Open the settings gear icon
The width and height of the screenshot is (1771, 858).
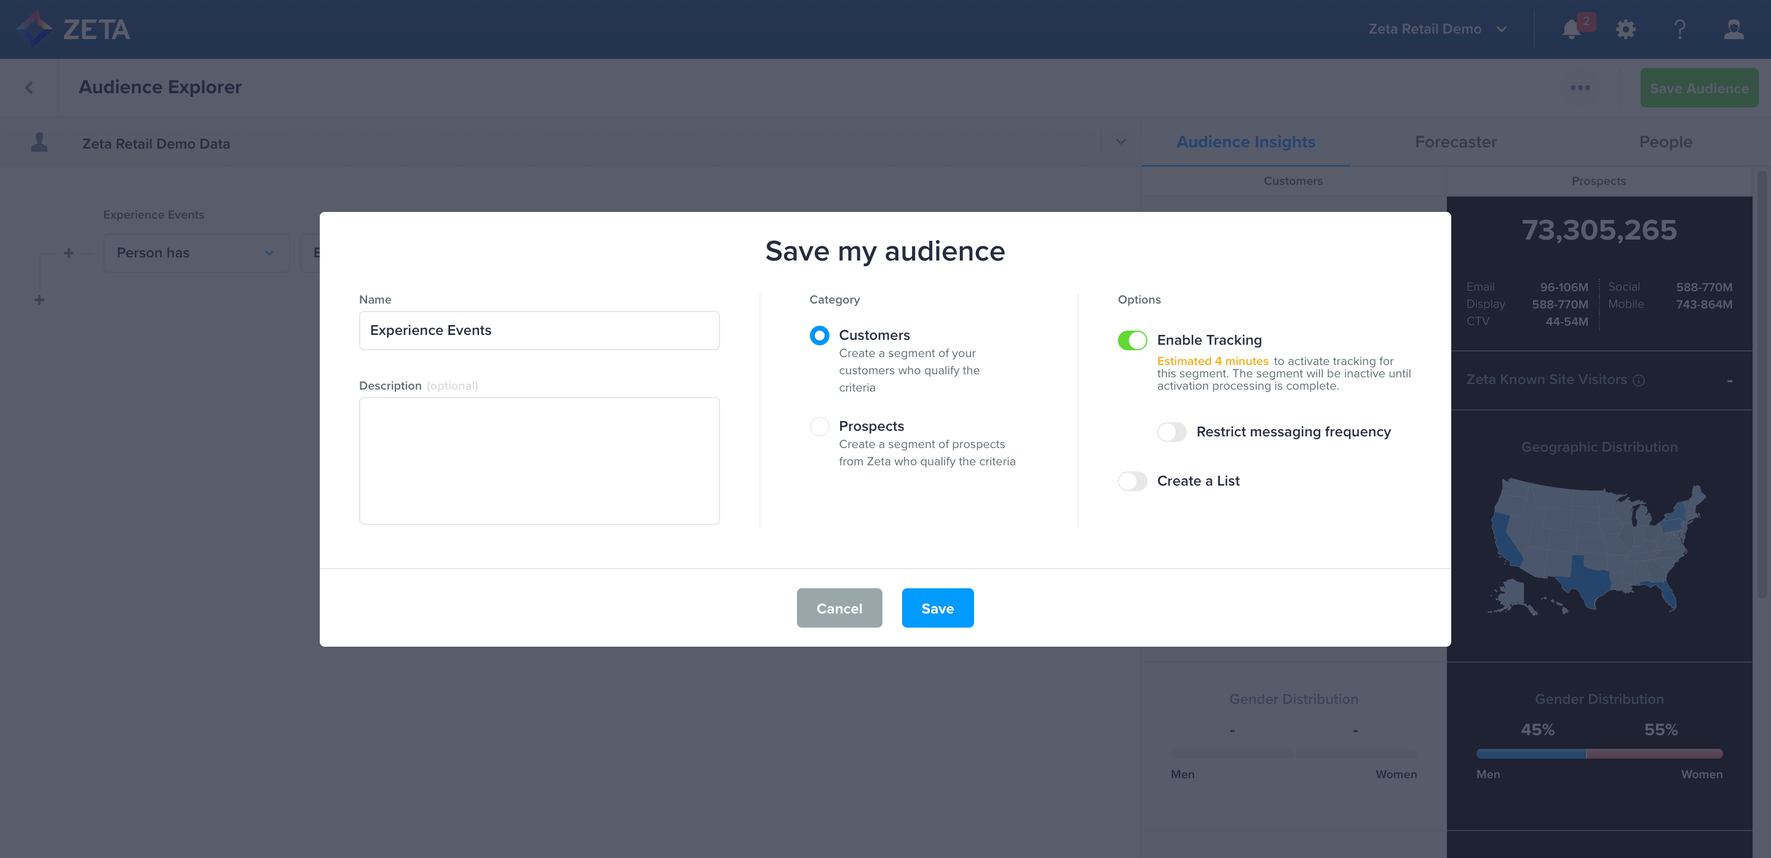click(1626, 30)
